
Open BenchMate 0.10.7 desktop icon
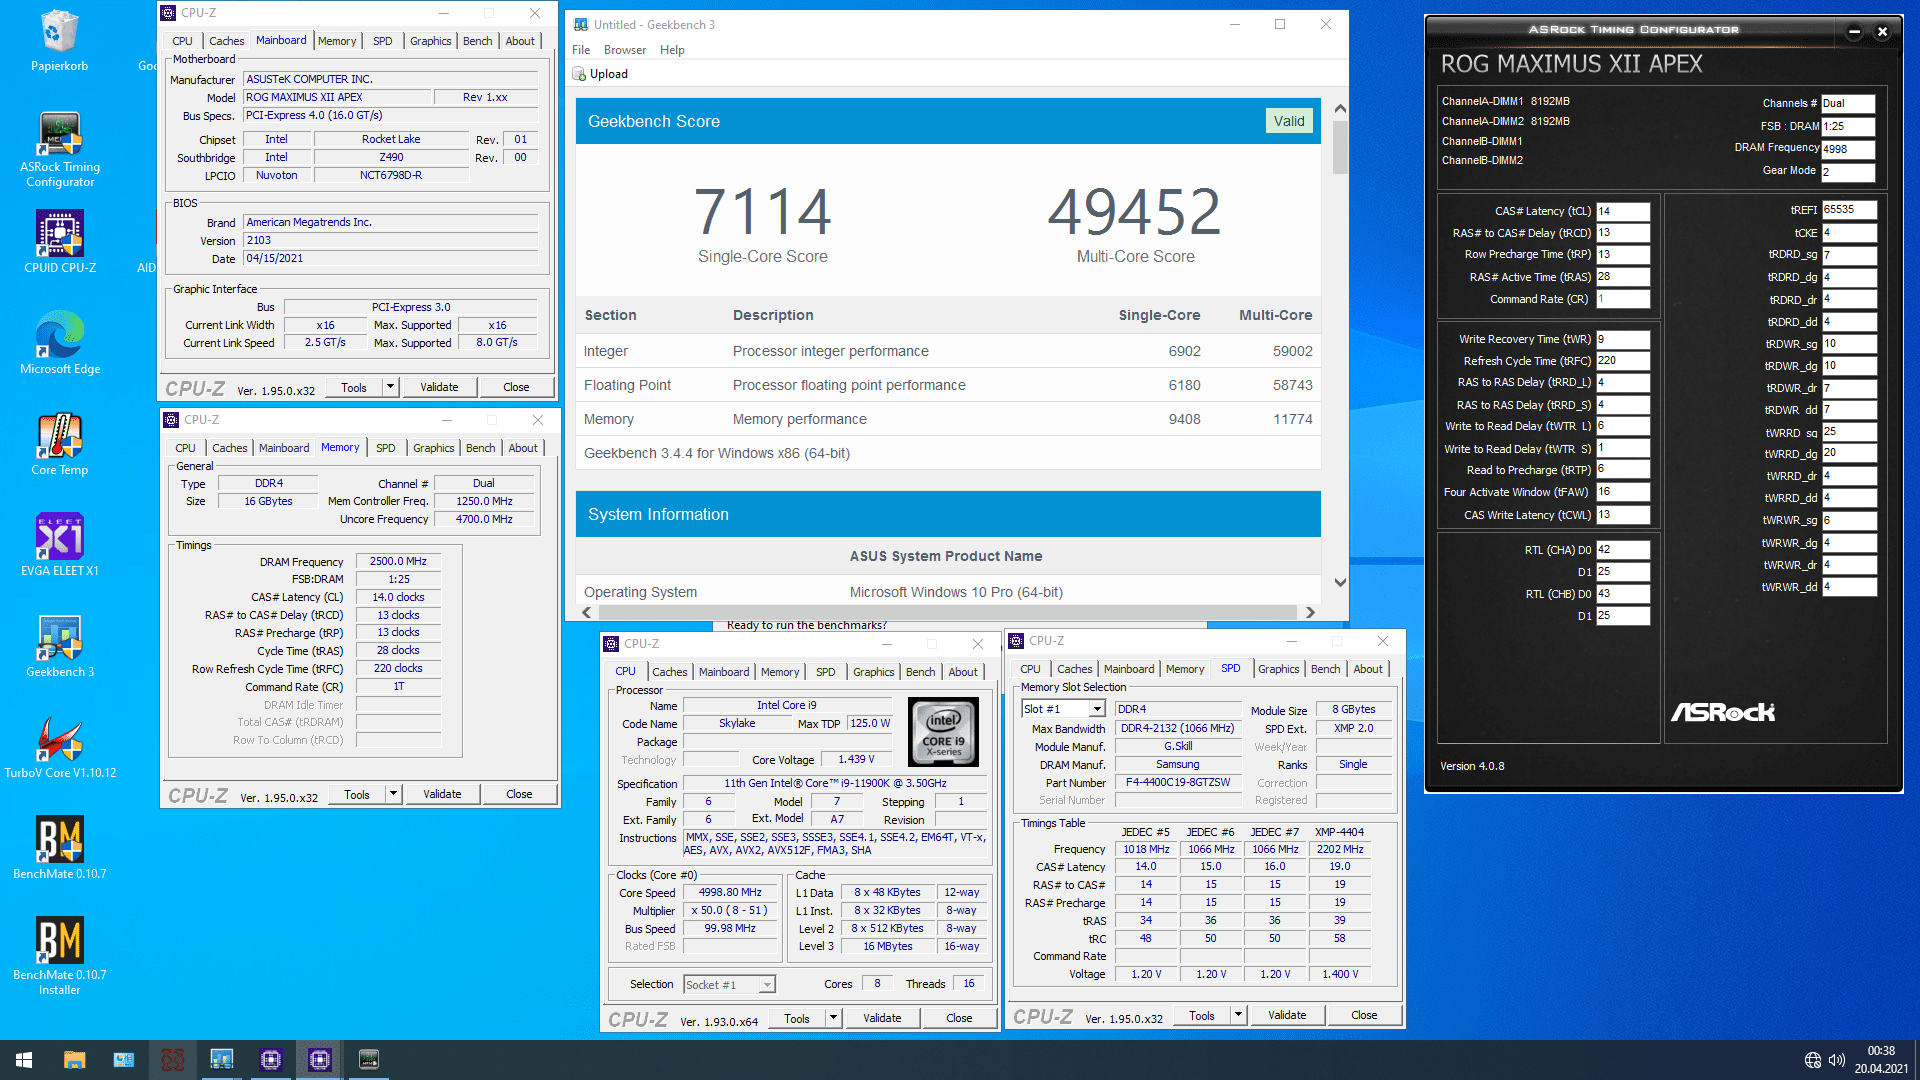click(60, 848)
